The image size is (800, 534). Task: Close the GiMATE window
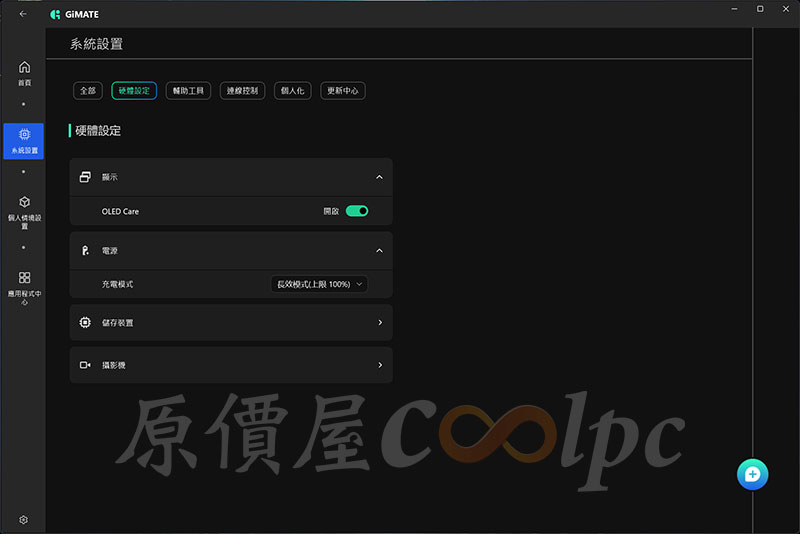pos(786,9)
